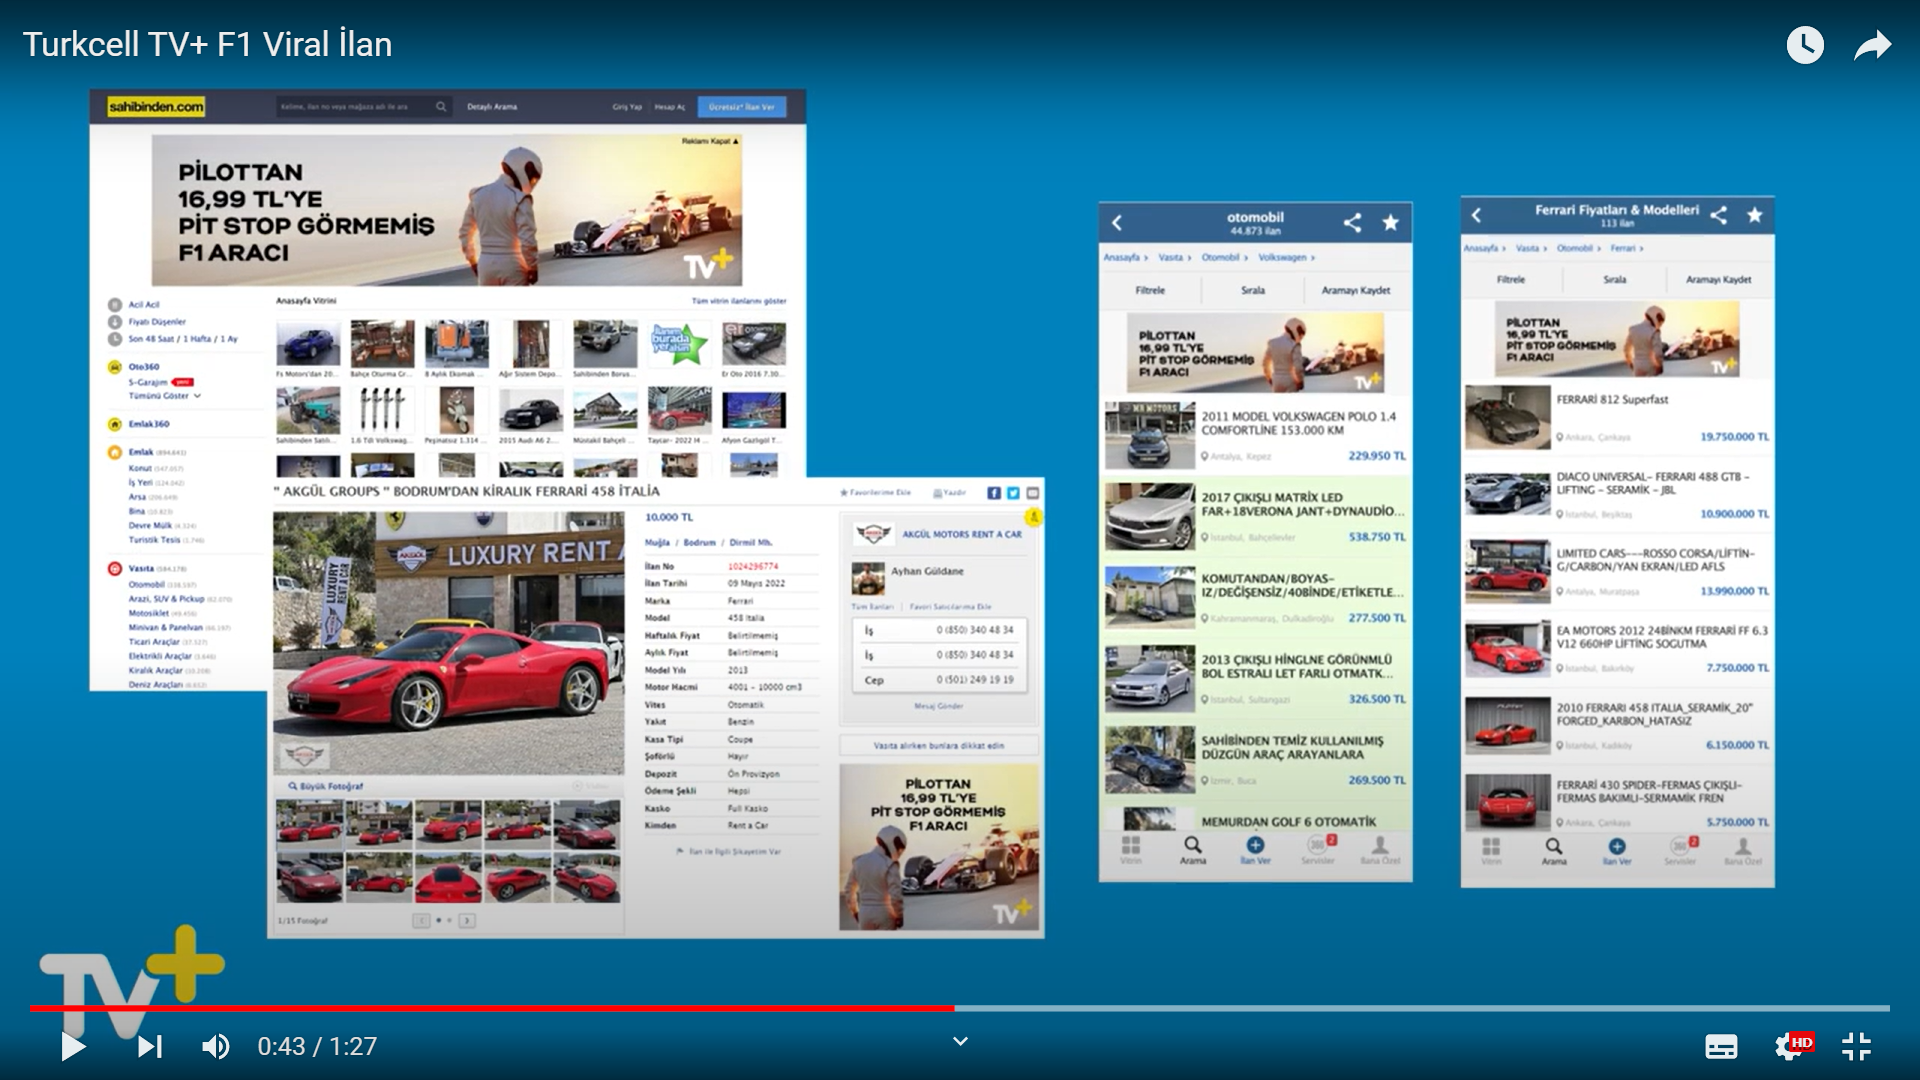The width and height of the screenshot is (1920, 1080).
Task: Select the search magnifier in sahibinden top bar
Action: [x=441, y=106]
